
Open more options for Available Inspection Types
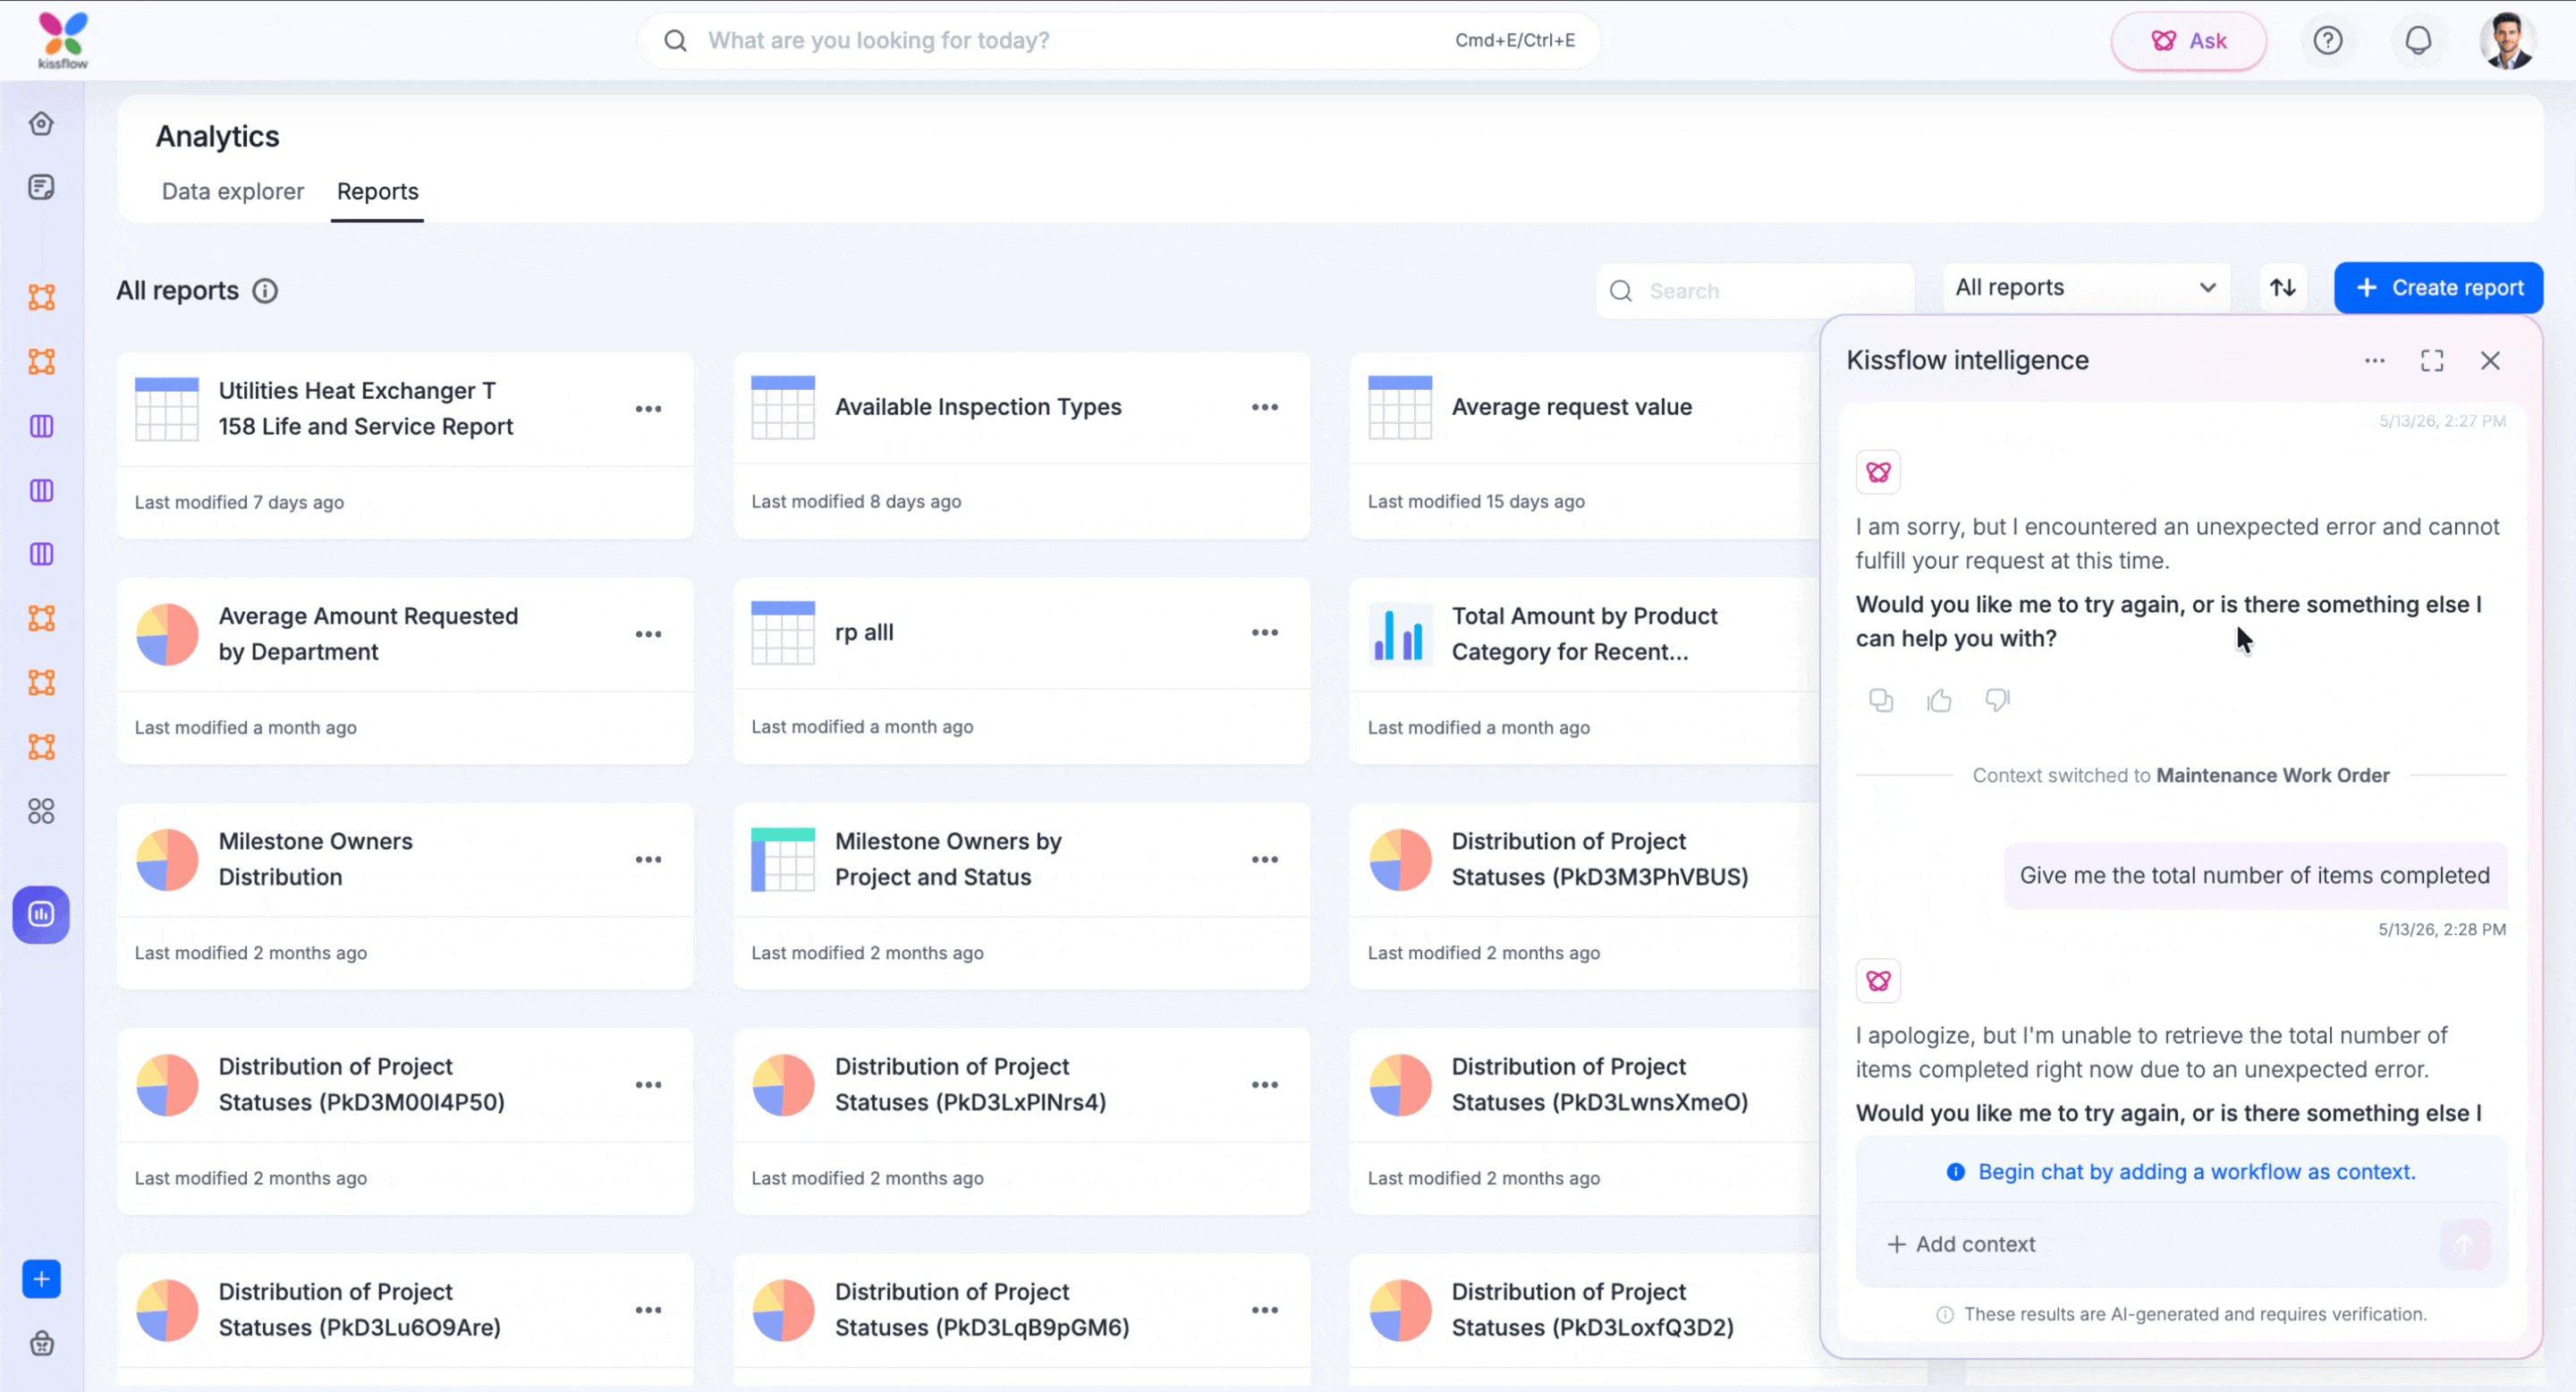click(x=1265, y=407)
